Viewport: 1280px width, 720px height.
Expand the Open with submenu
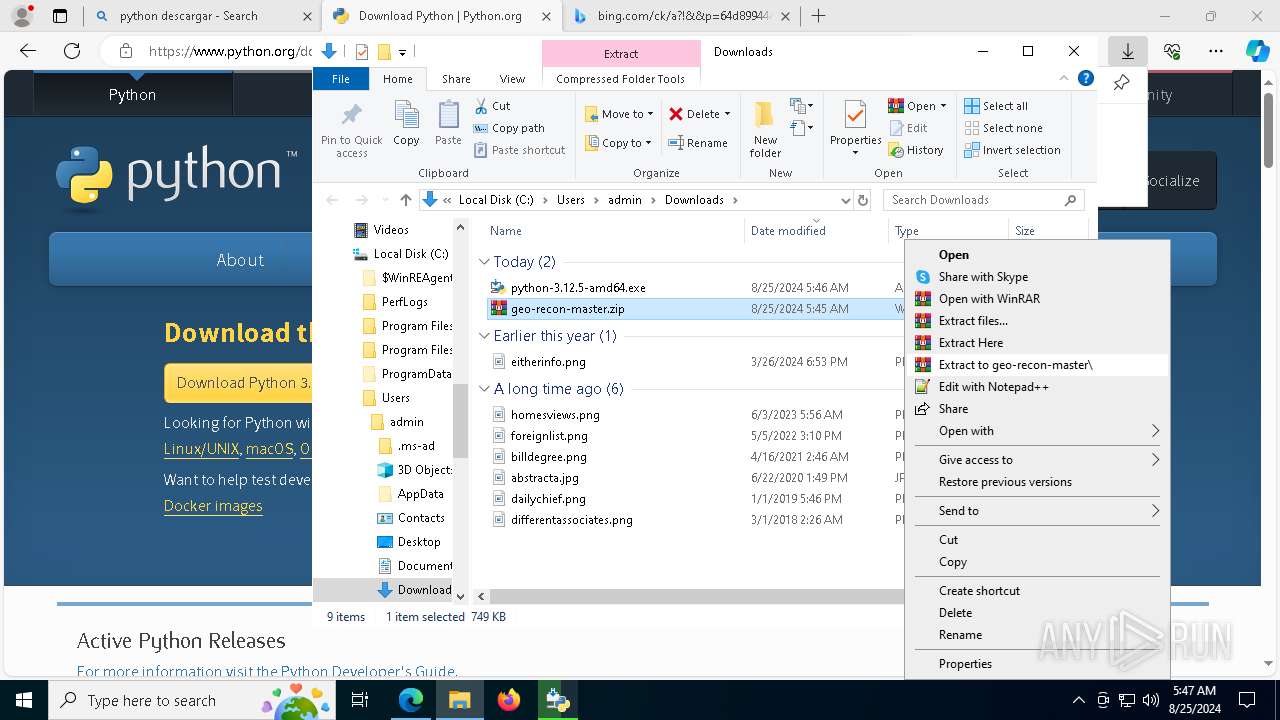tap(1155, 431)
